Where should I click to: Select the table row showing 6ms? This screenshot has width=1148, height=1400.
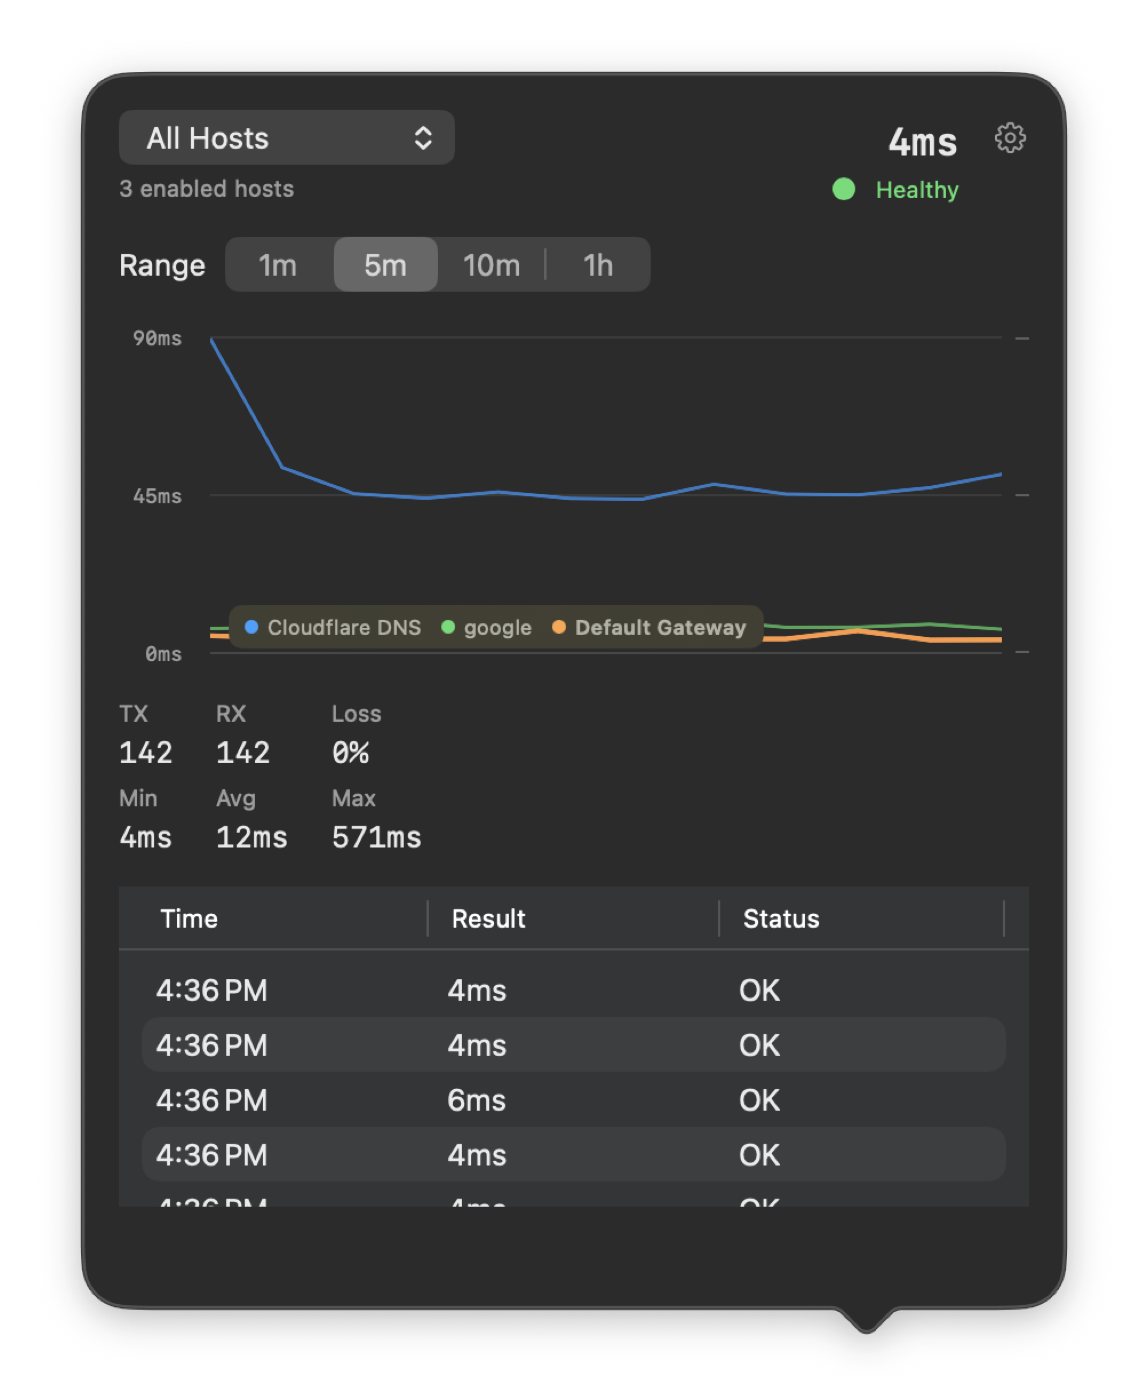[574, 1100]
